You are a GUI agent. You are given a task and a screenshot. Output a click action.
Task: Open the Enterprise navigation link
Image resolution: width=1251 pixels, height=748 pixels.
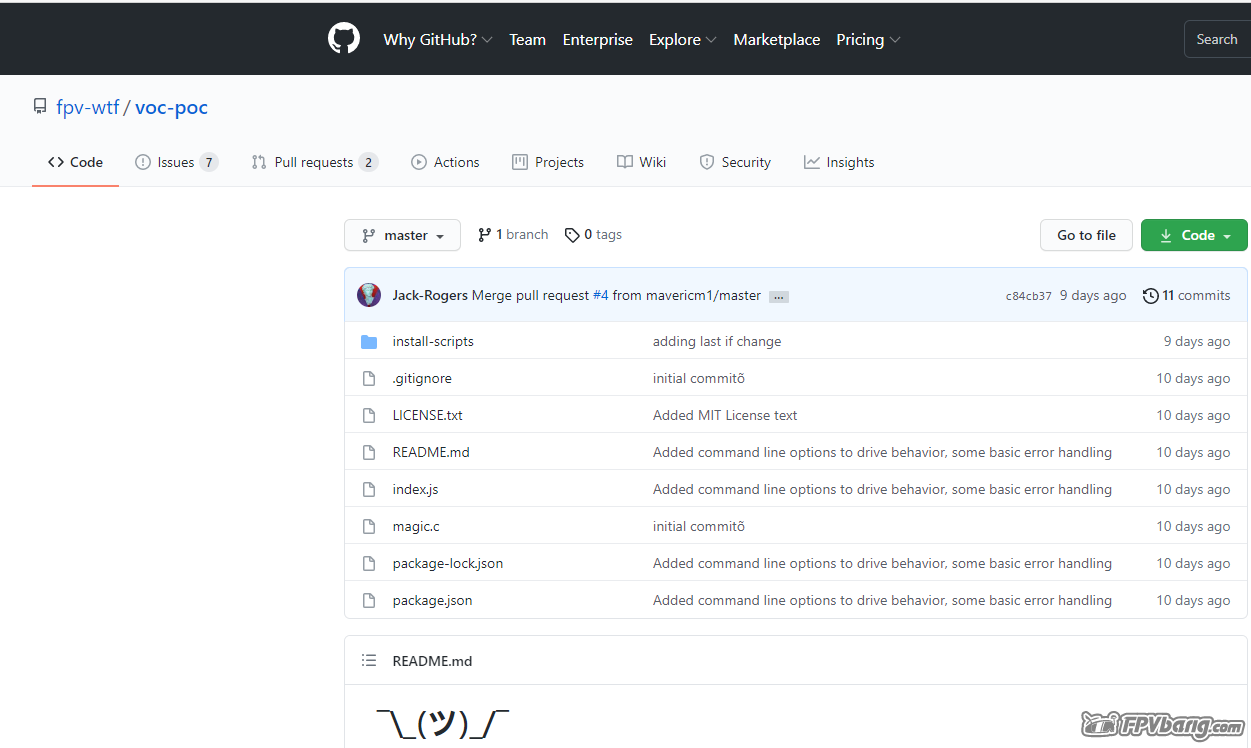pos(598,40)
